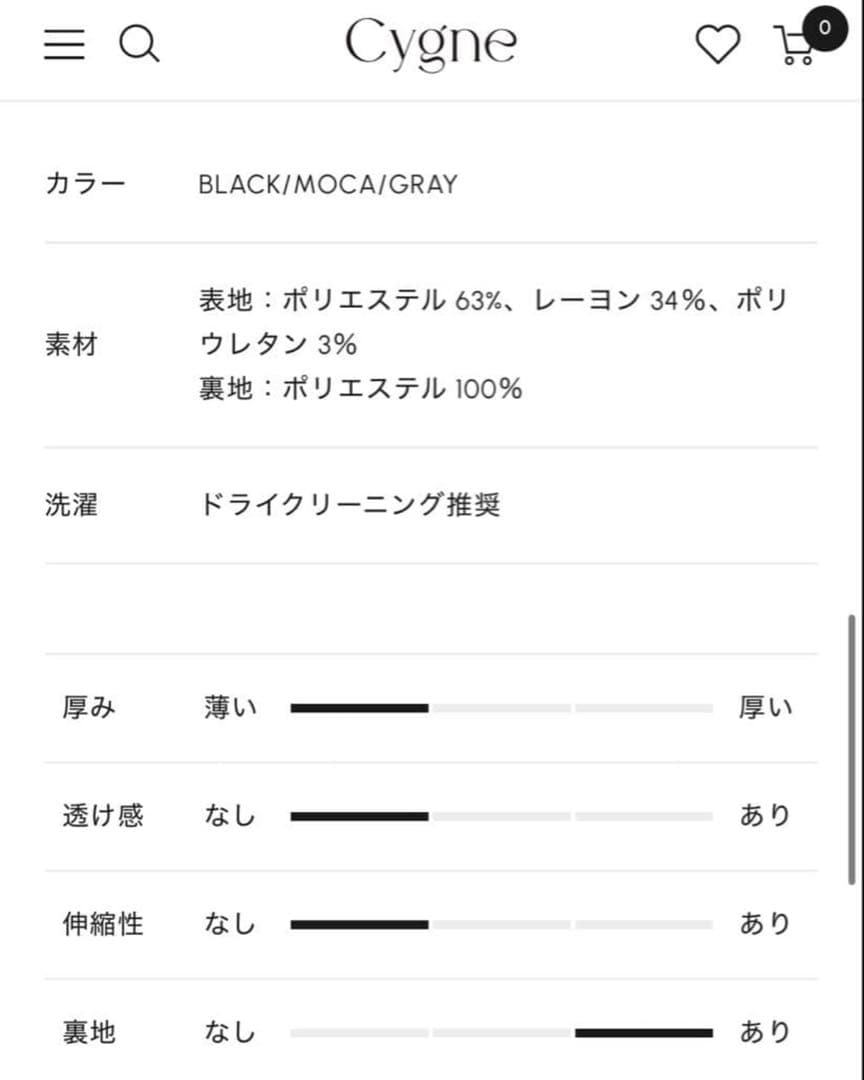Go to Cygne homepage logo

(x=431, y=44)
